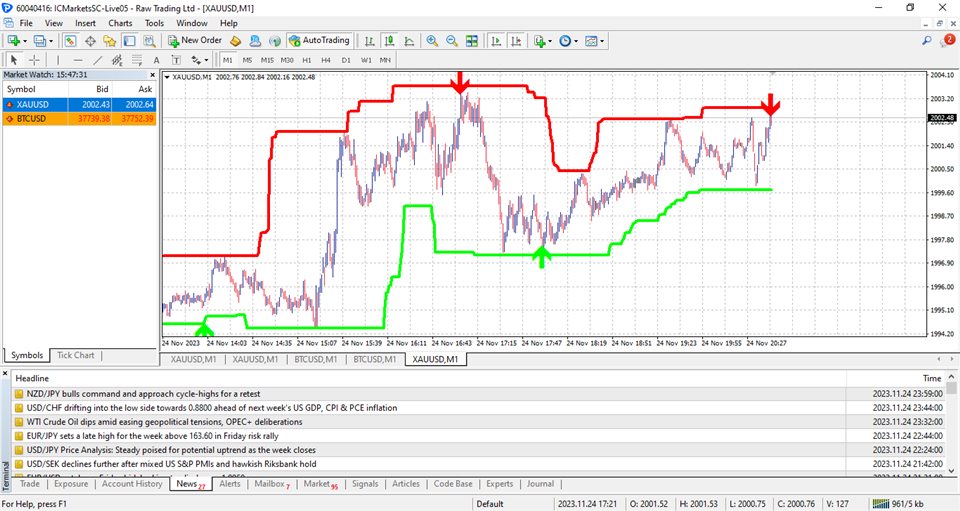Expand the Profiles dropdown arrow
The image size is (960, 511).
[x=51, y=42]
